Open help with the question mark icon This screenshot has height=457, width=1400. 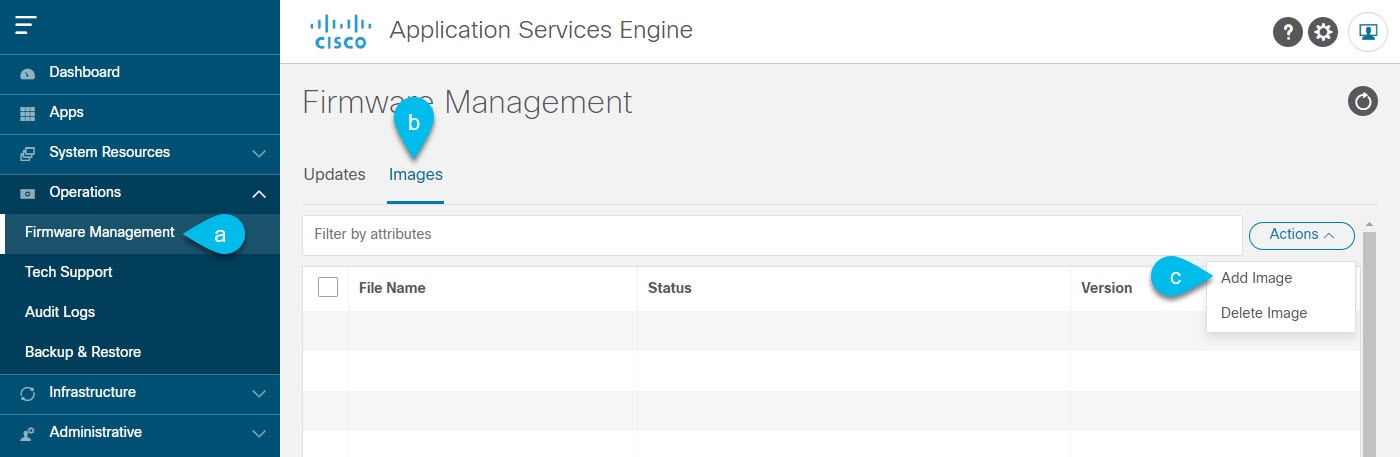tap(1287, 32)
